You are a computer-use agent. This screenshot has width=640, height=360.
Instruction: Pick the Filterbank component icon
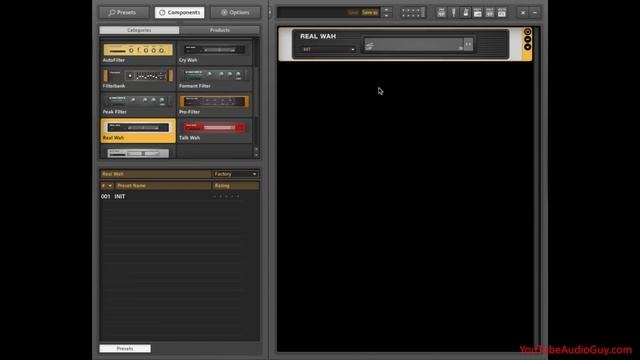pyautogui.click(x=138, y=79)
